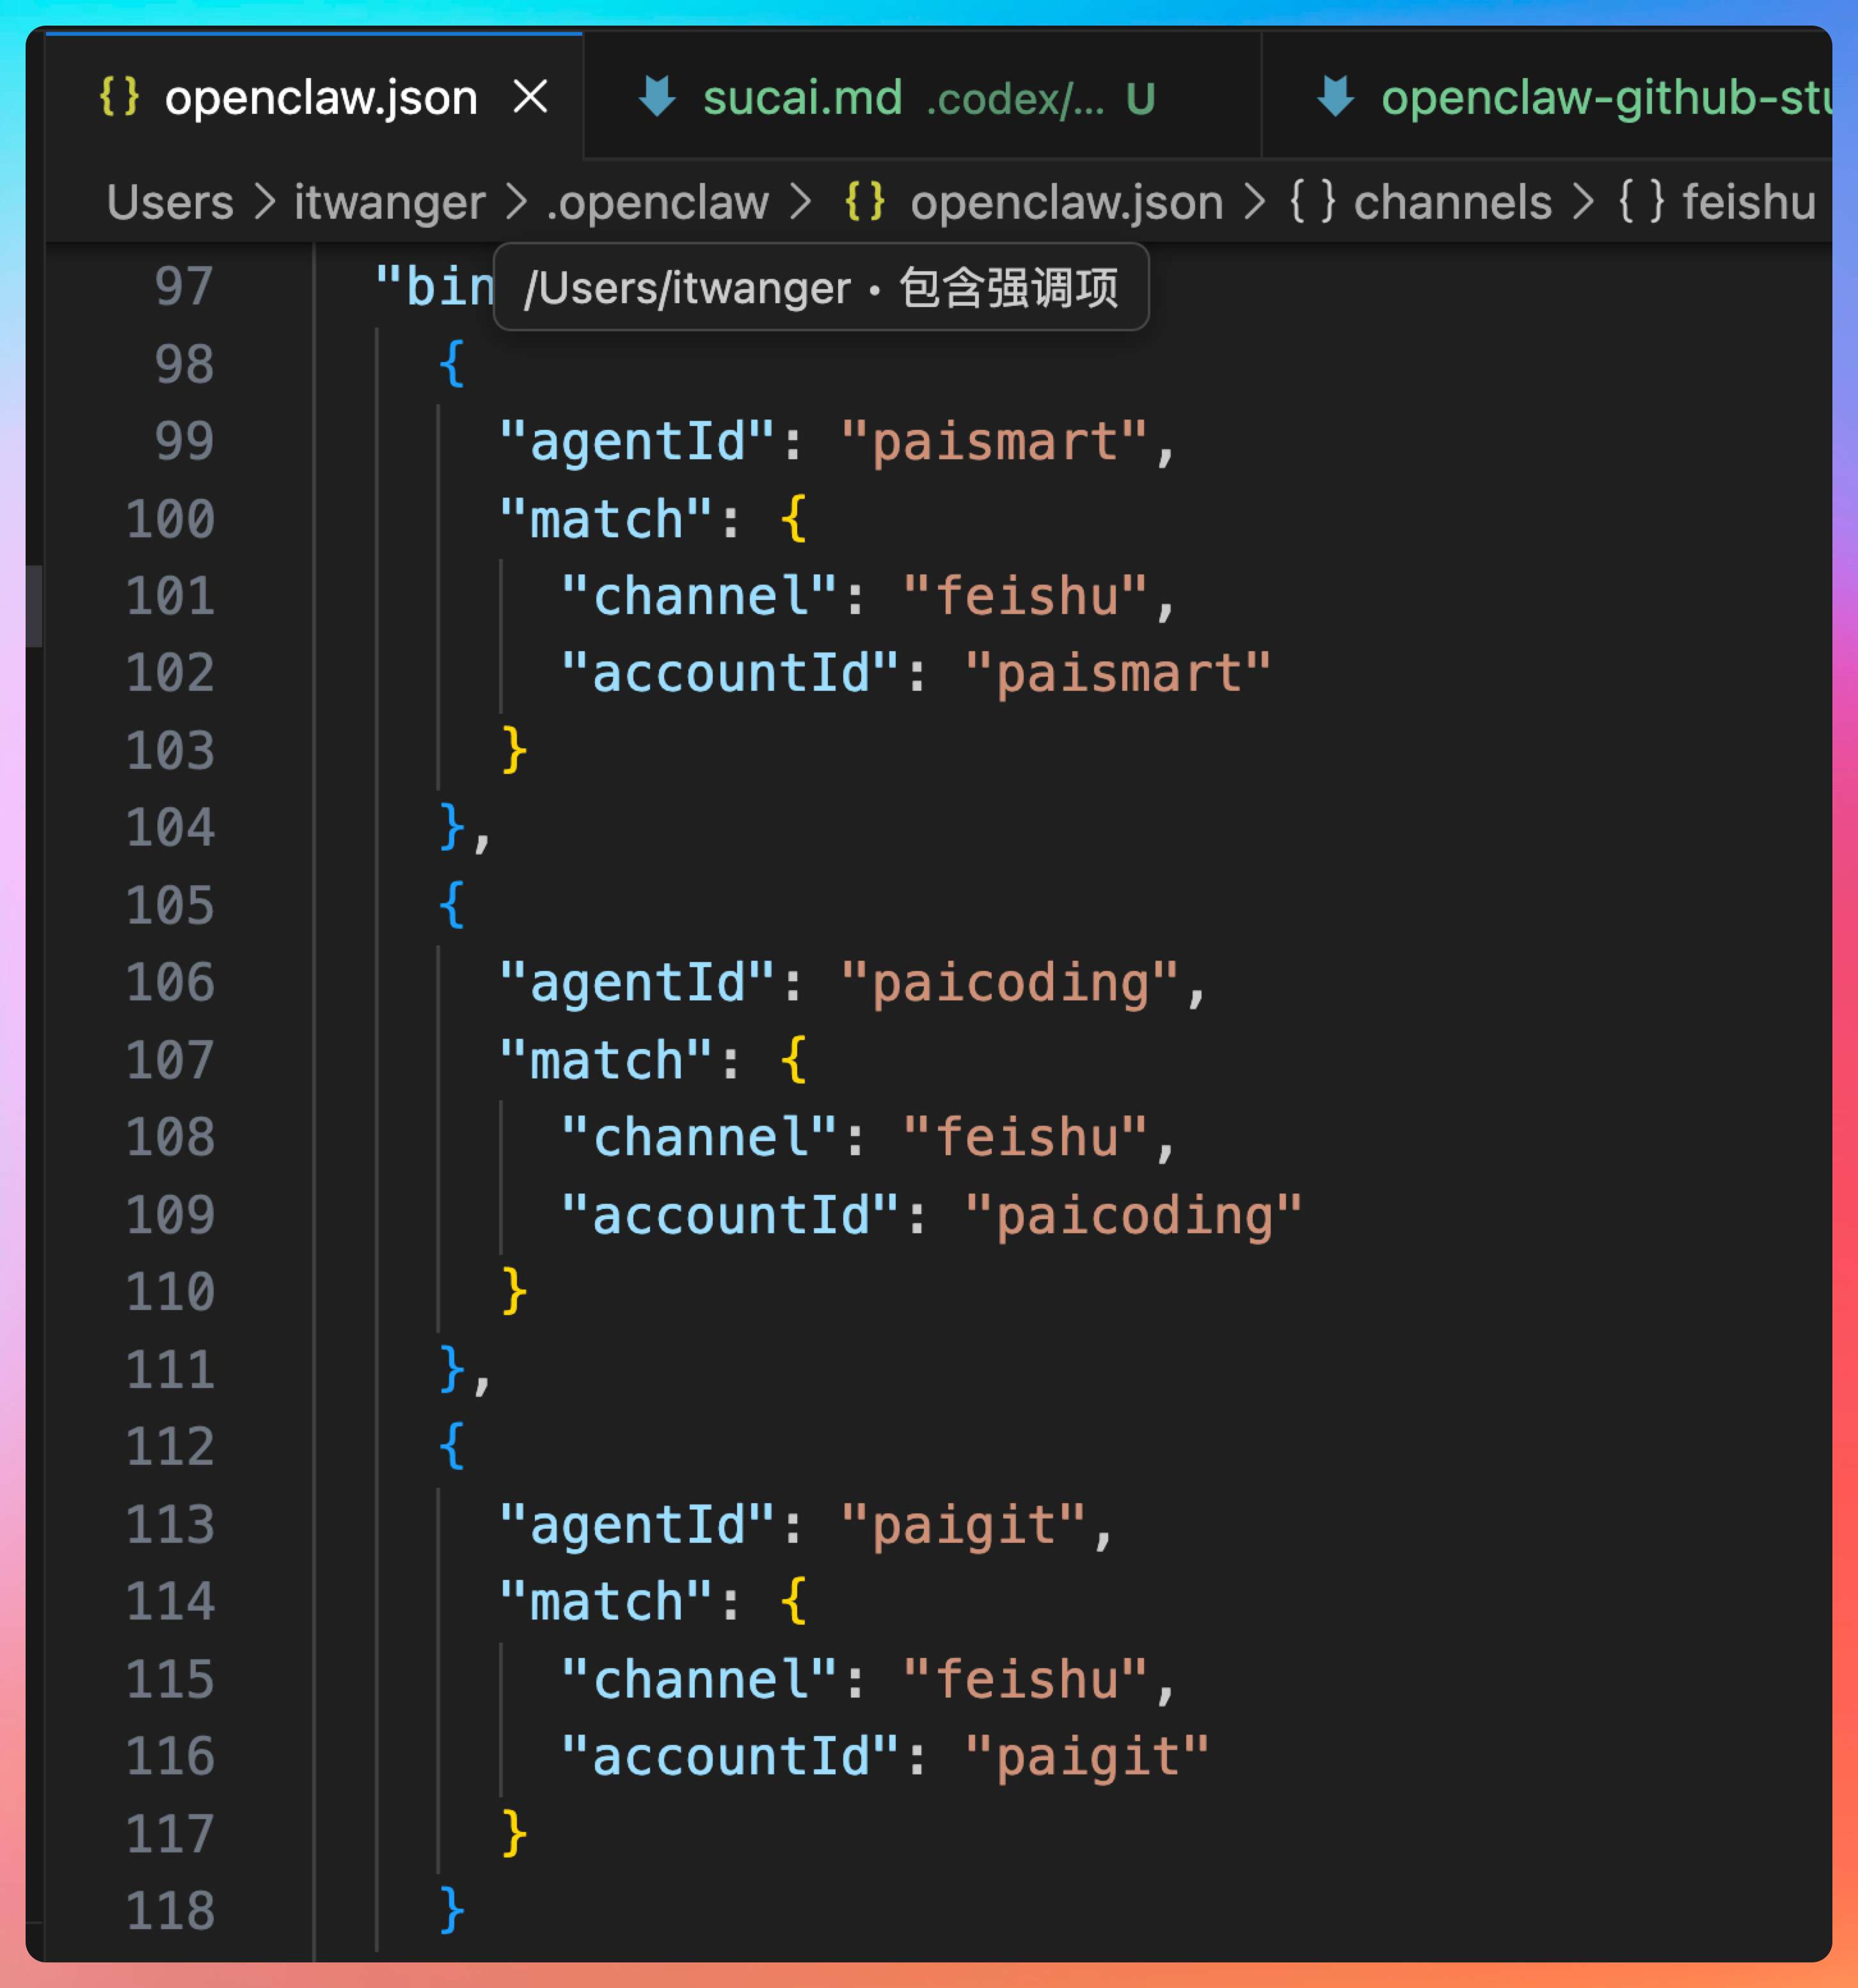Switch to the sucai.md tab
The height and width of the screenshot is (1988, 1858).
(803, 97)
